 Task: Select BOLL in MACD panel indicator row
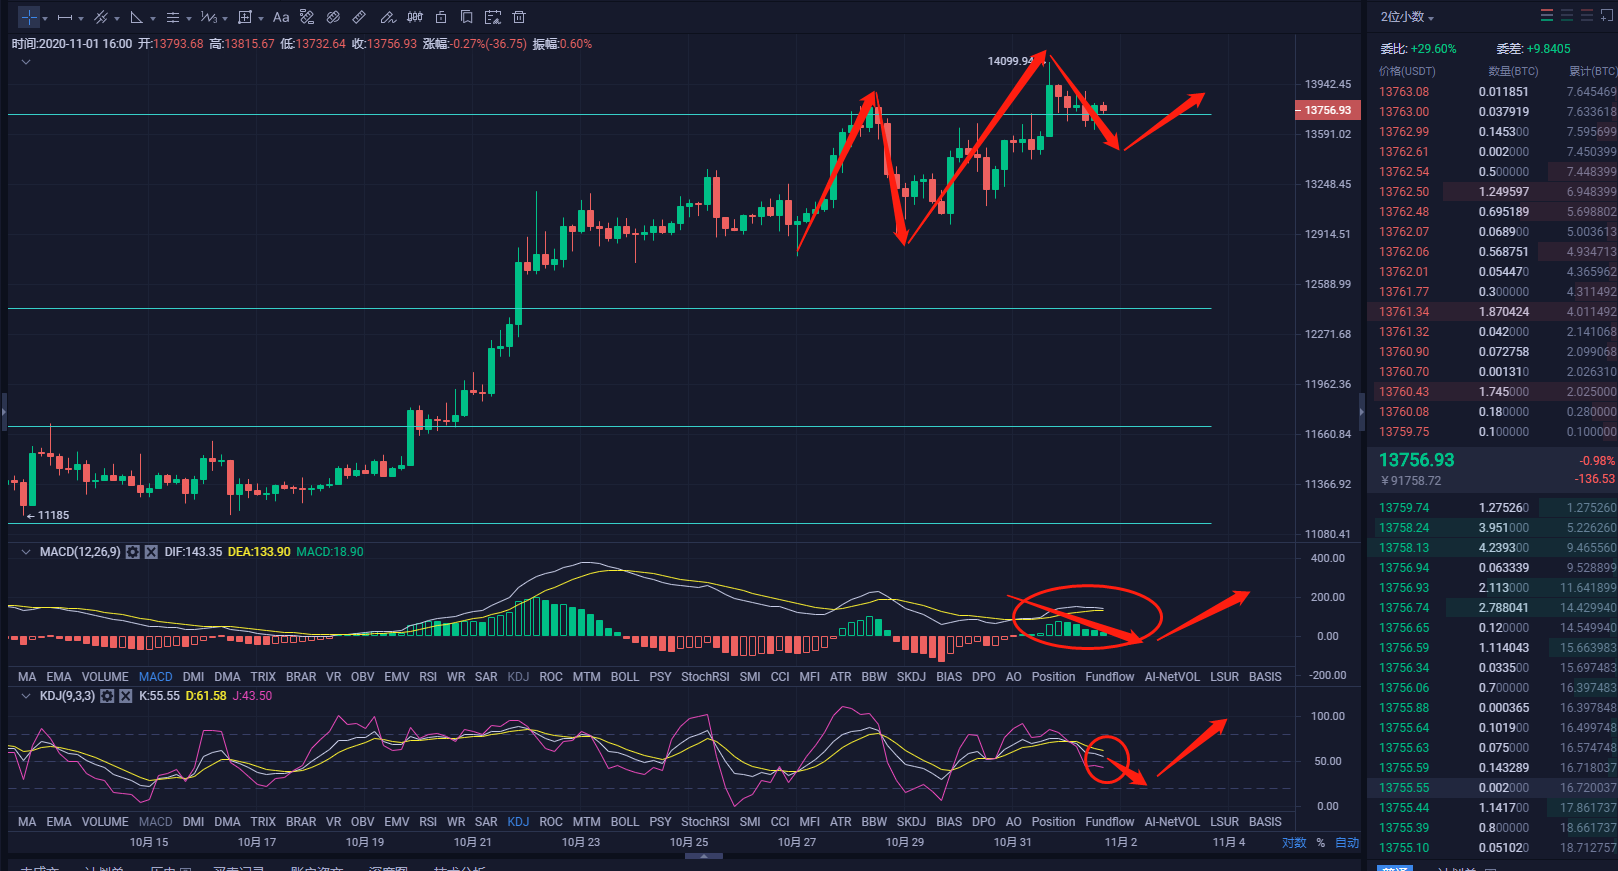coord(625,677)
